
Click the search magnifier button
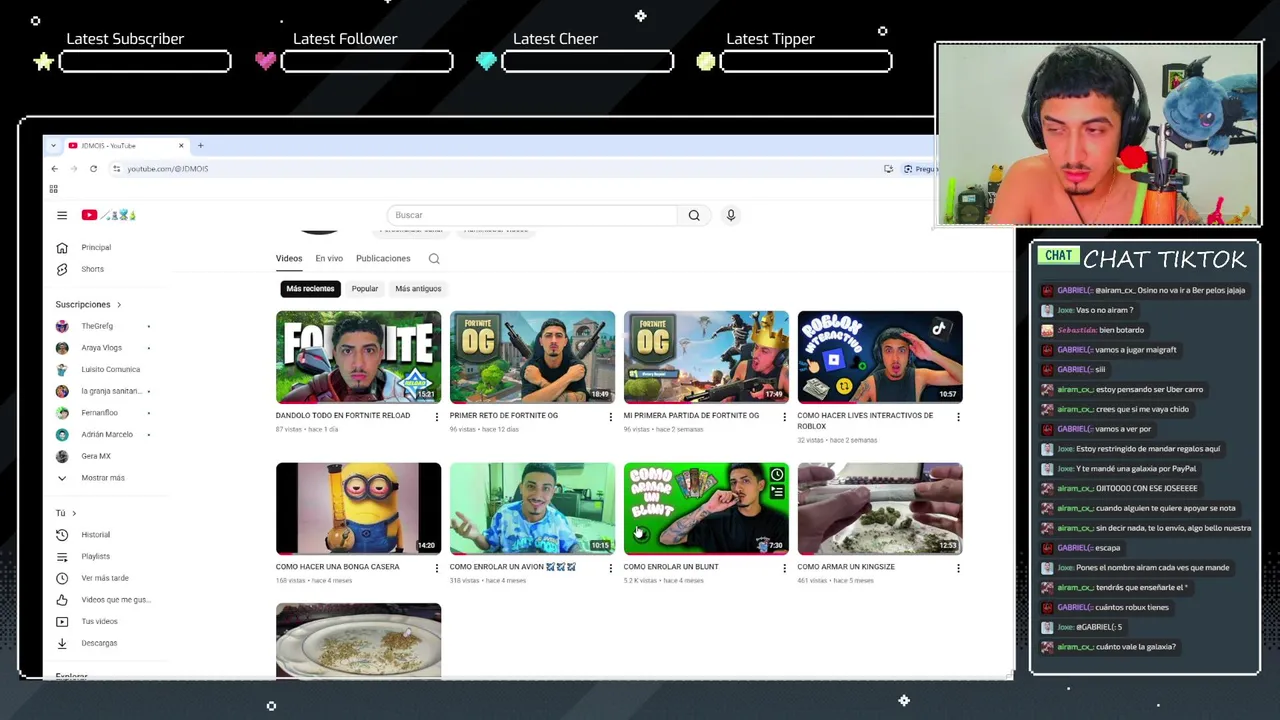(694, 215)
